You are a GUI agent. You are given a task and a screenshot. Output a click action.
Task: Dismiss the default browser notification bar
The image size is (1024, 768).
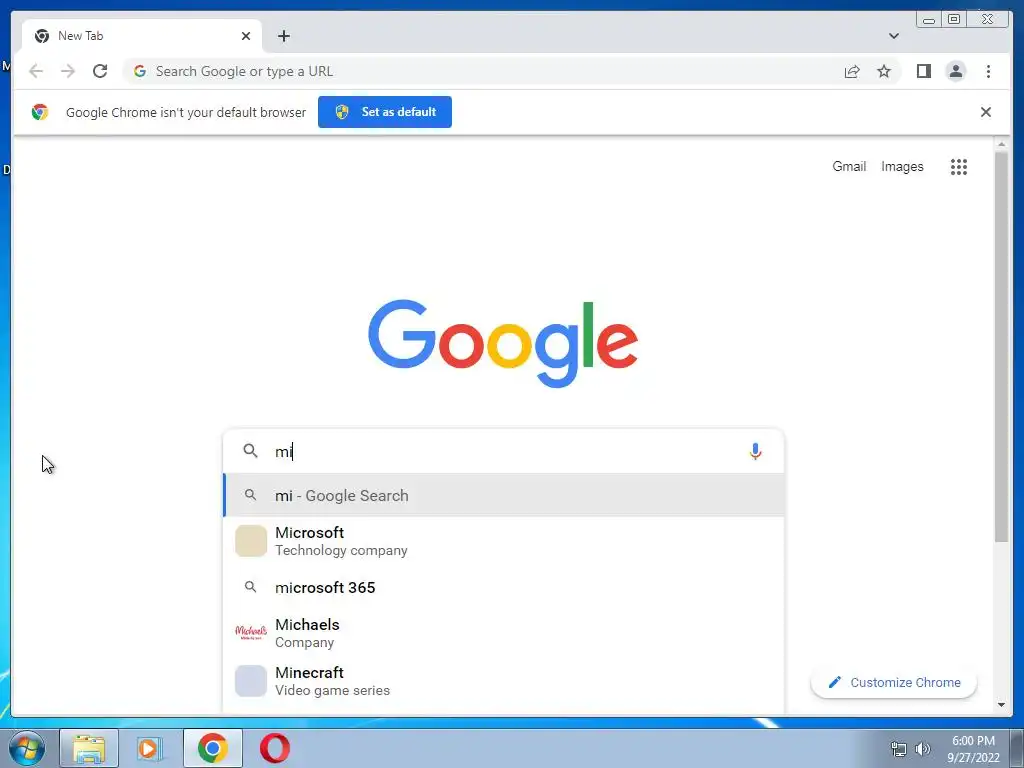click(985, 112)
